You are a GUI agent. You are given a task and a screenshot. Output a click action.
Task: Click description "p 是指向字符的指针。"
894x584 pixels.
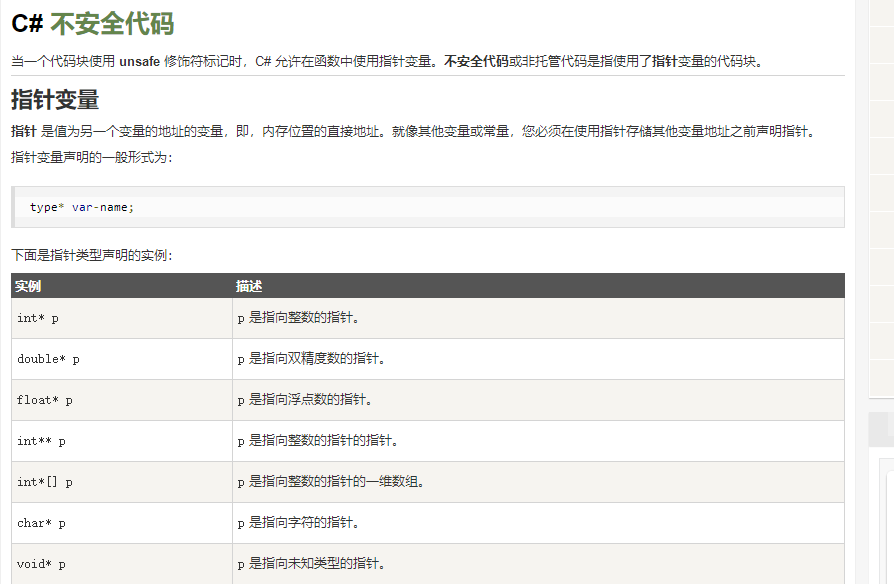[x=298, y=523]
